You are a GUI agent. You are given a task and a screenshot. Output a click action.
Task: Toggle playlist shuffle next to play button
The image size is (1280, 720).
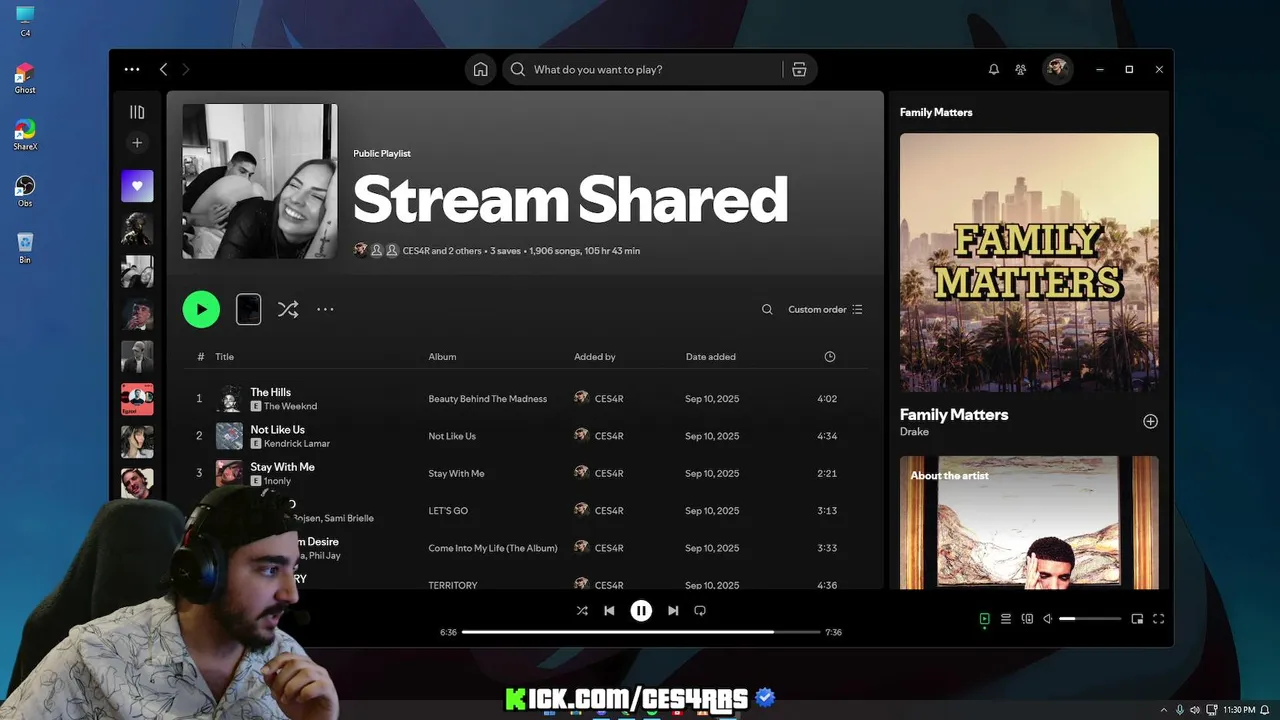(x=288, y=310)
